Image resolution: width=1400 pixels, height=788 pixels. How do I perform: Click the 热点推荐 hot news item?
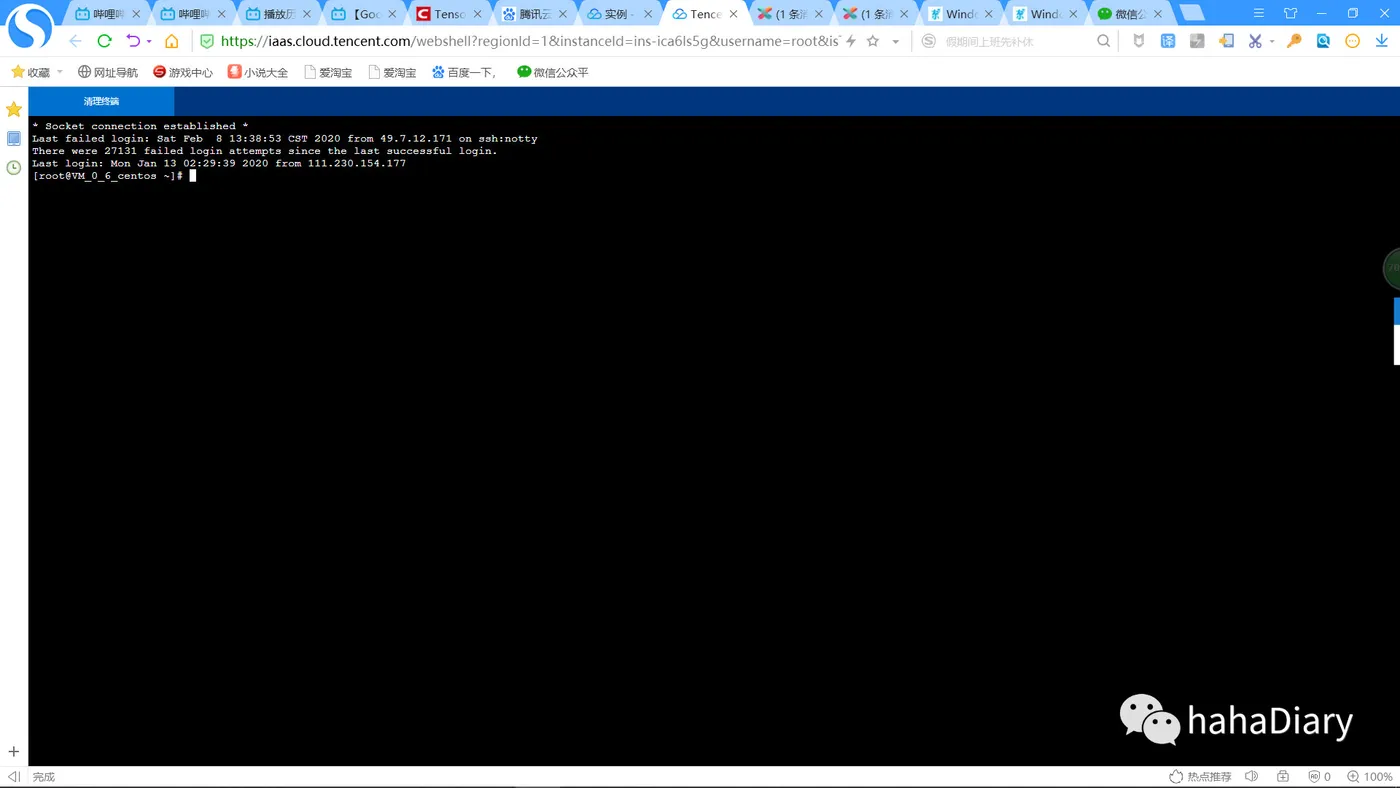(x=1201, y=776)
